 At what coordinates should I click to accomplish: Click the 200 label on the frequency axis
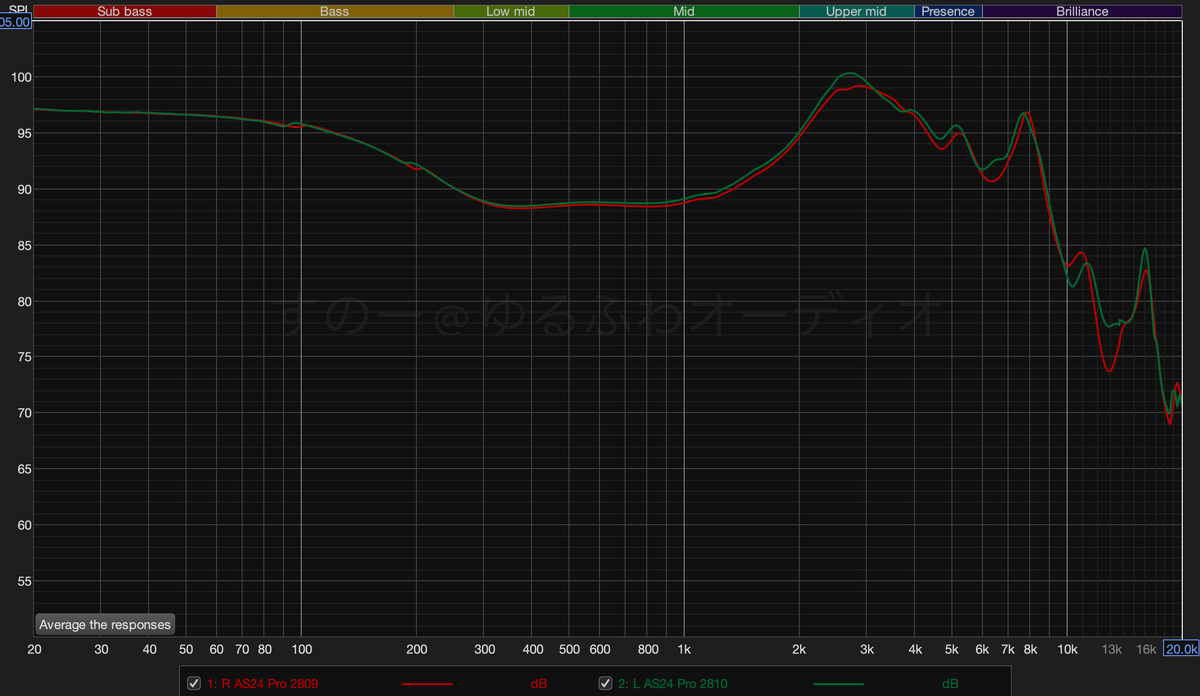(417, 649)
